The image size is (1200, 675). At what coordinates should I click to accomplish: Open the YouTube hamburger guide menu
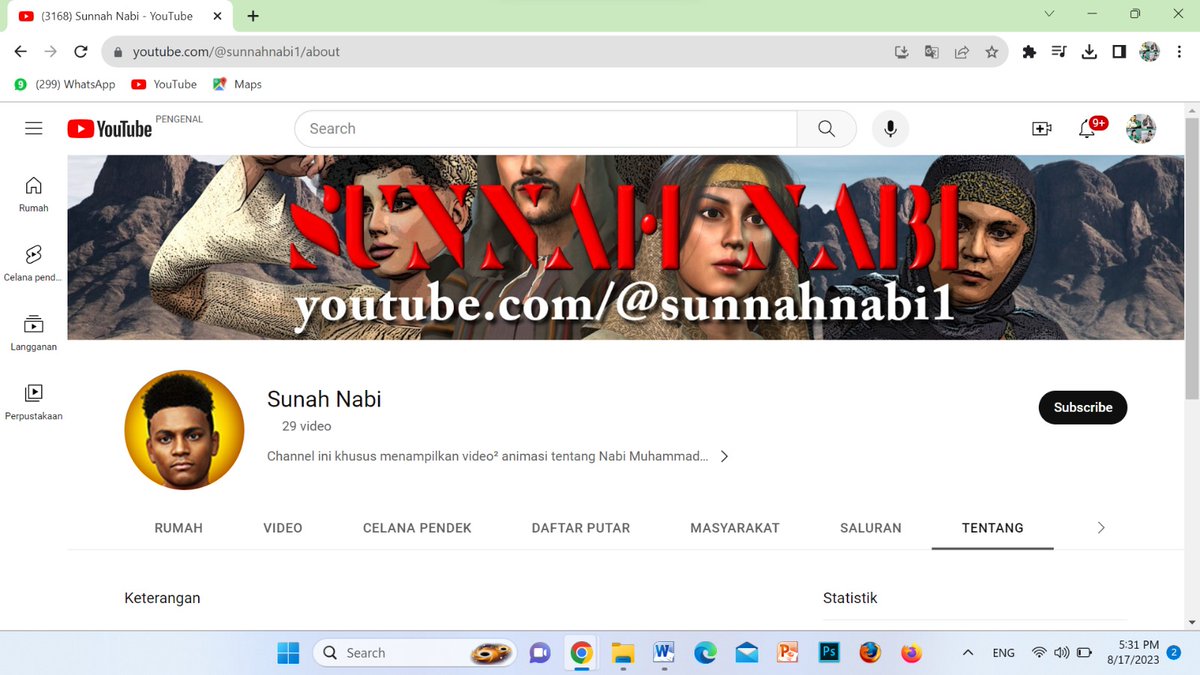tap(34, 128)
